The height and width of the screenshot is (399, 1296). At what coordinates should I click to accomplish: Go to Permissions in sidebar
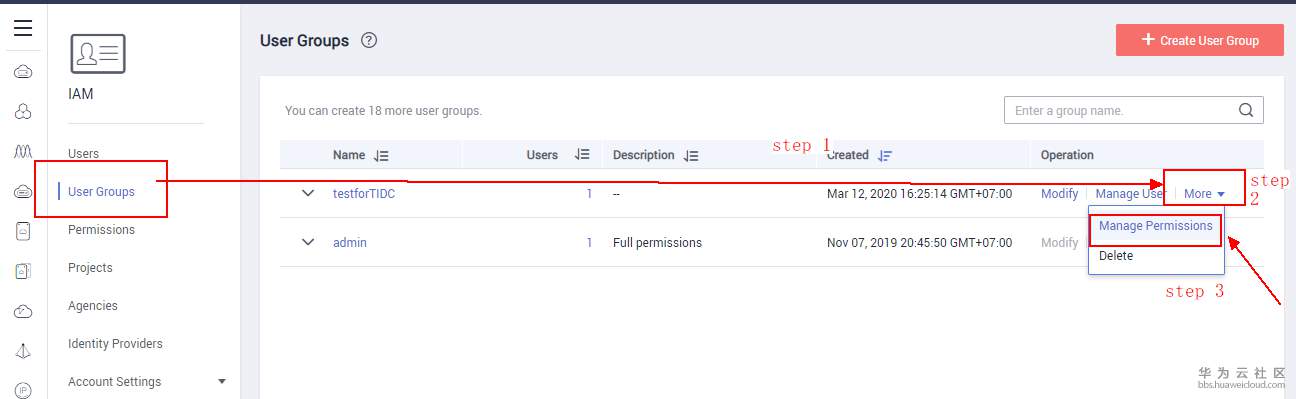pos(101,230)
